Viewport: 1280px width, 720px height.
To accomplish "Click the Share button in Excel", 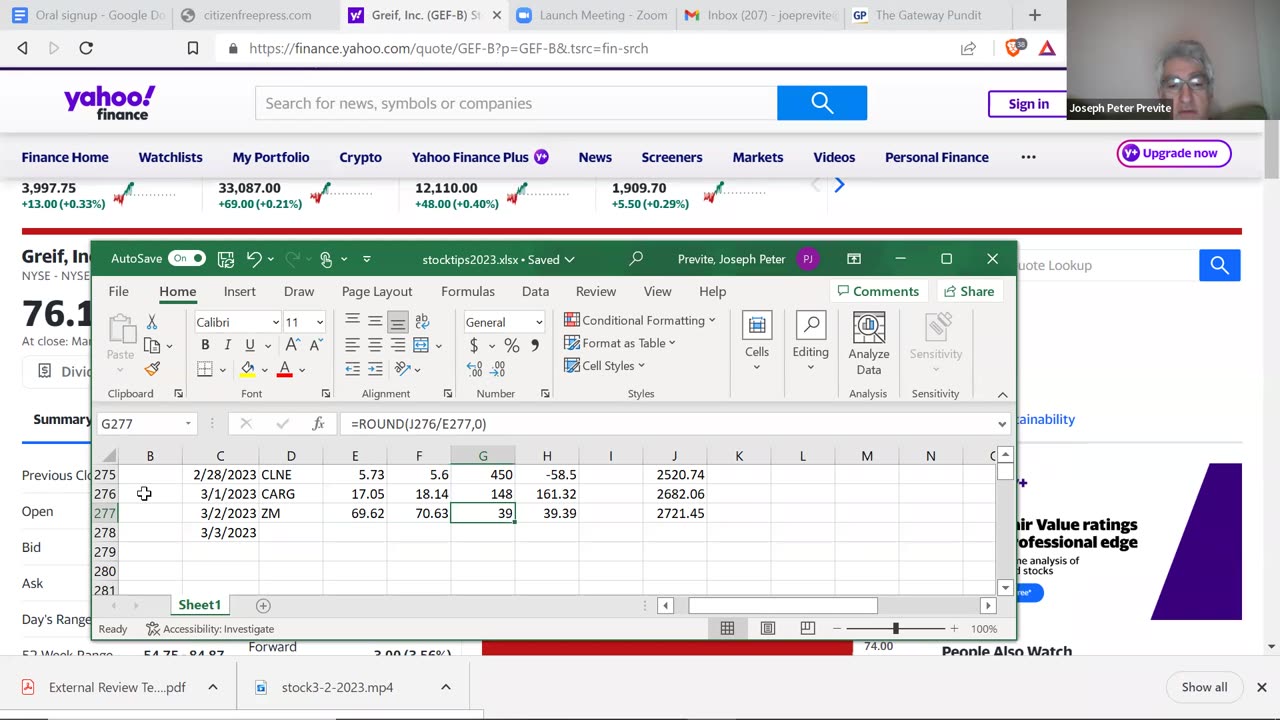I will pos(968,291).
